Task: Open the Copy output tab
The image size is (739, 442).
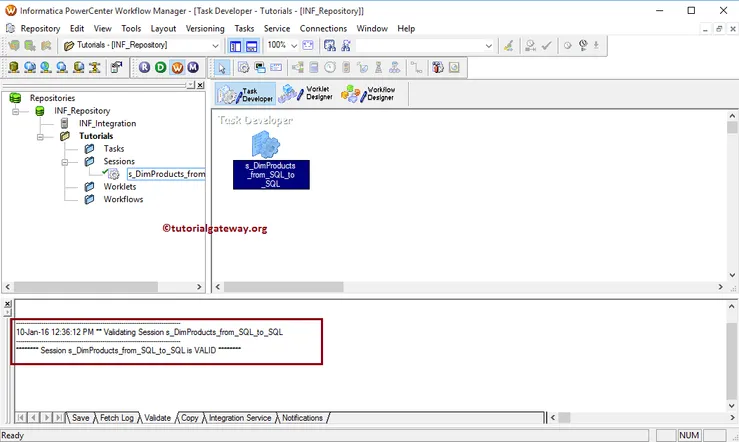Action: pyautogui.click(x=189, y=418)
